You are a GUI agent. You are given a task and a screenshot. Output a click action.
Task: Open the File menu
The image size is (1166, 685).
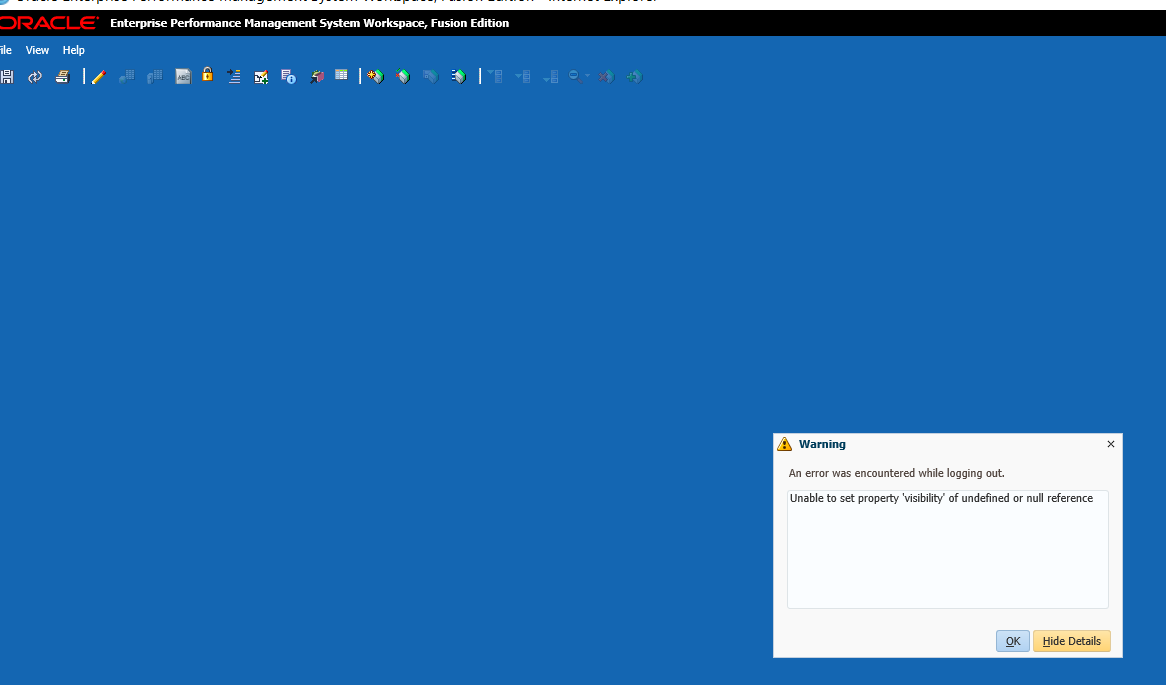coord(6,50)
